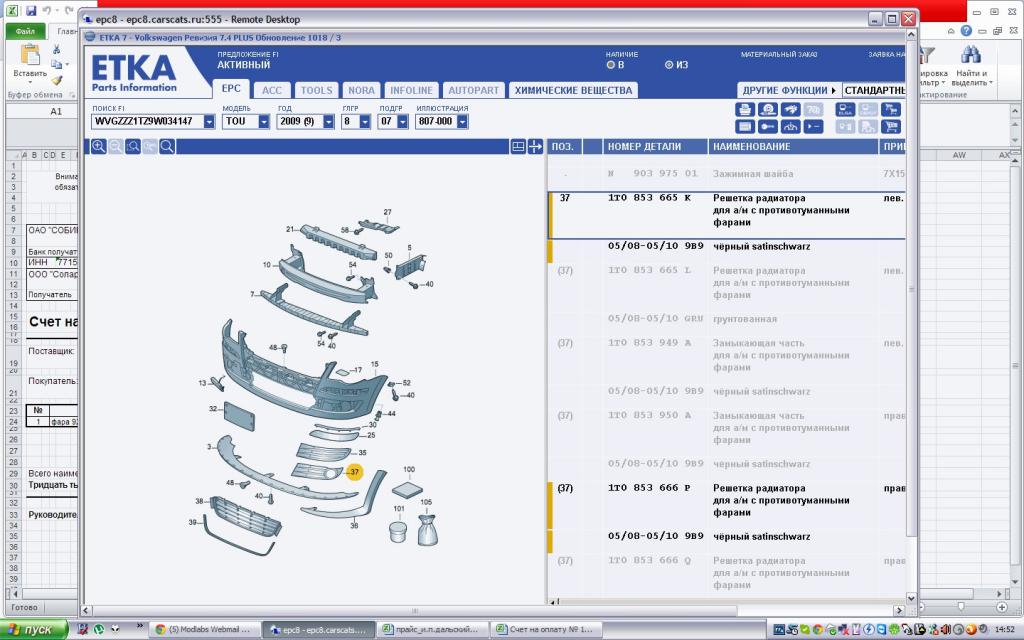1024x640 pixels.
Task: Select part row 1T0 853 666 P
Action: [728, 505]
